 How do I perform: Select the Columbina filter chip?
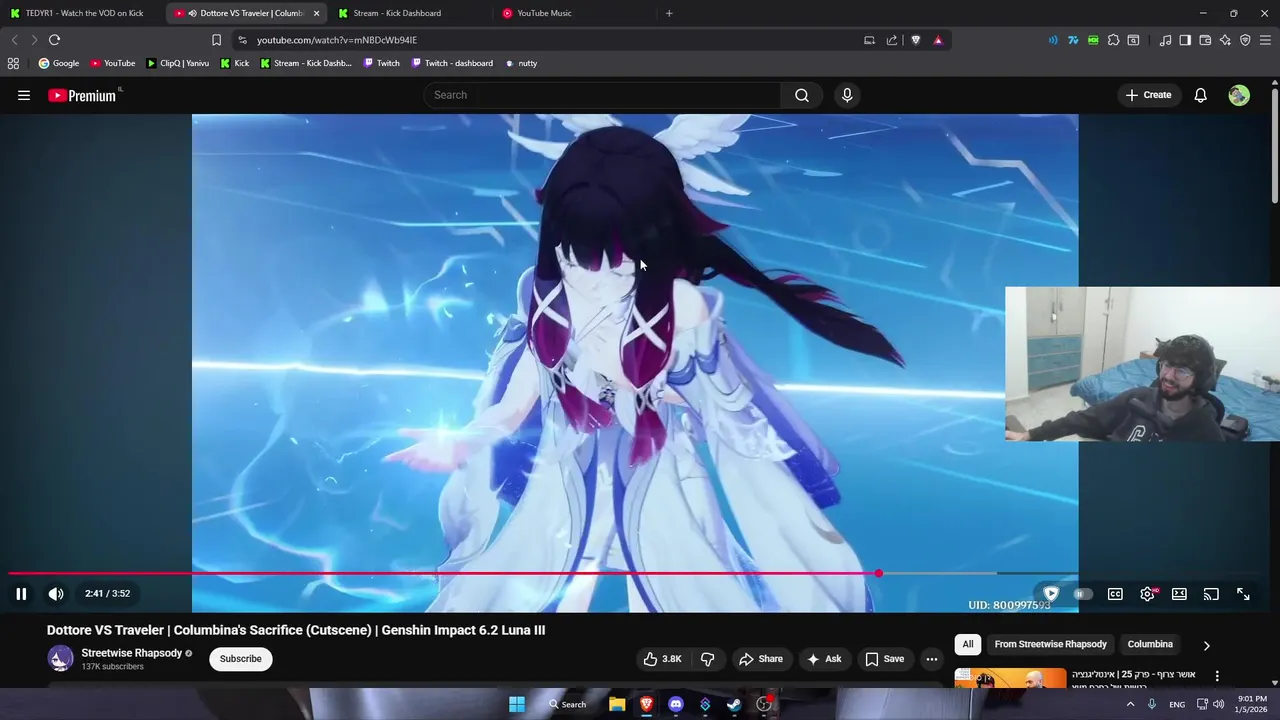[1150, 644]
